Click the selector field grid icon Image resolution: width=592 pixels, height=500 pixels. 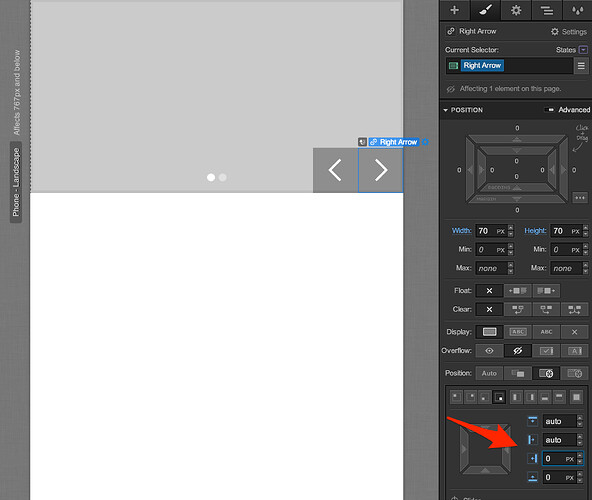coord(453,66)
